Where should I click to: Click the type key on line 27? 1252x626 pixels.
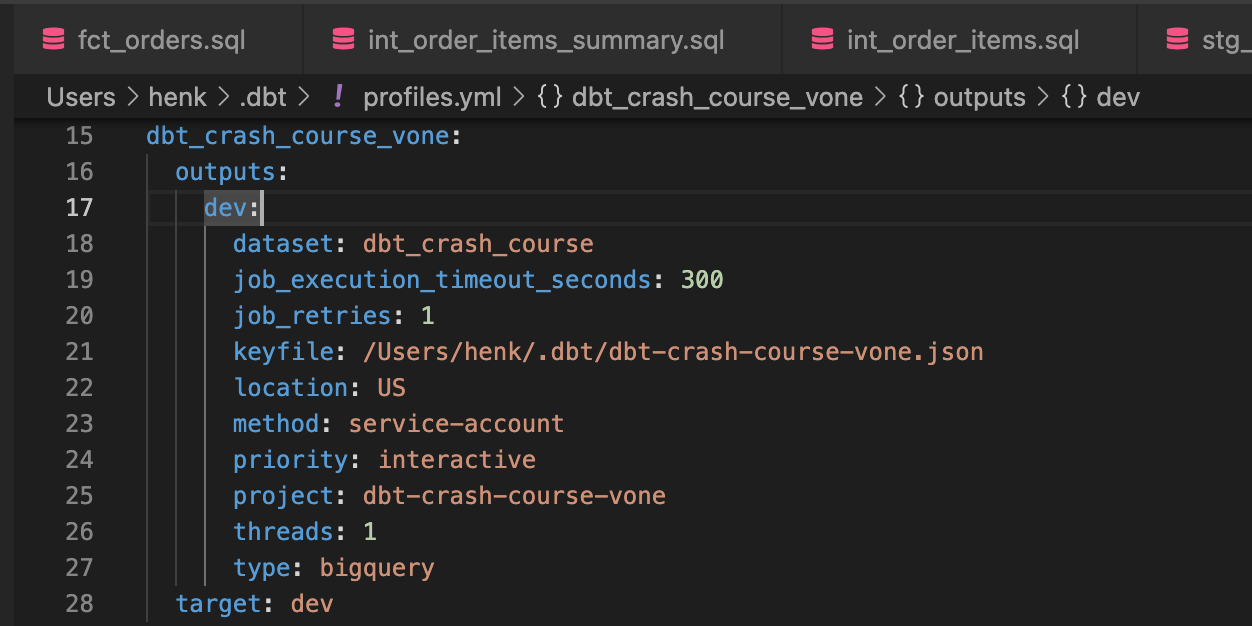262,567
